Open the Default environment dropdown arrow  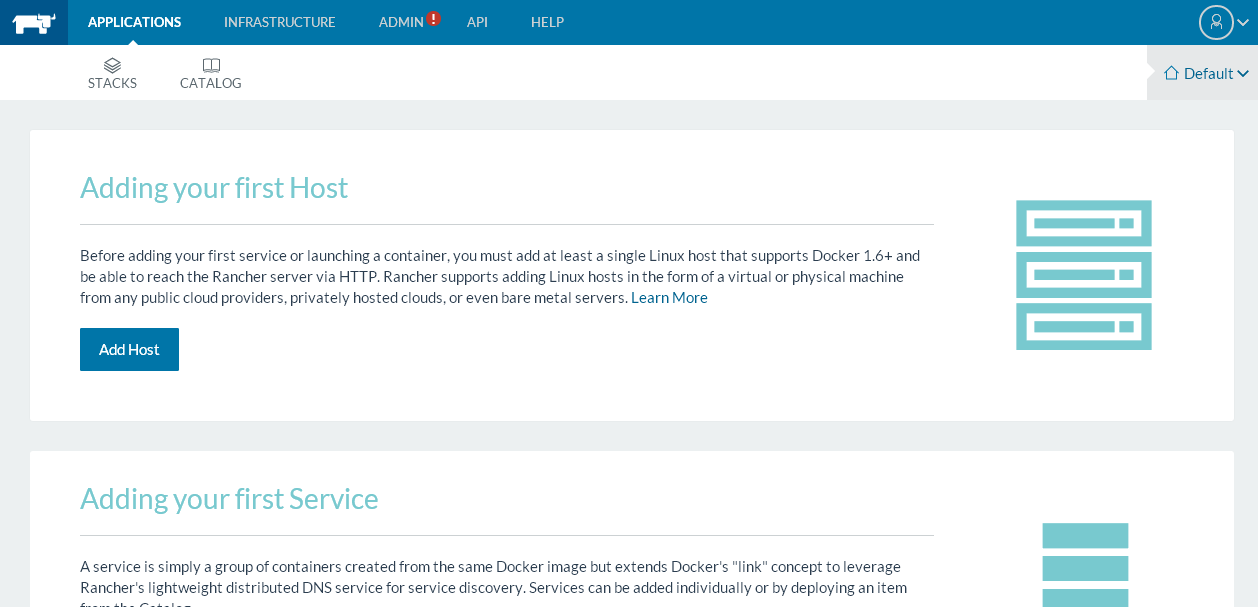click(x=1243, y=73)
